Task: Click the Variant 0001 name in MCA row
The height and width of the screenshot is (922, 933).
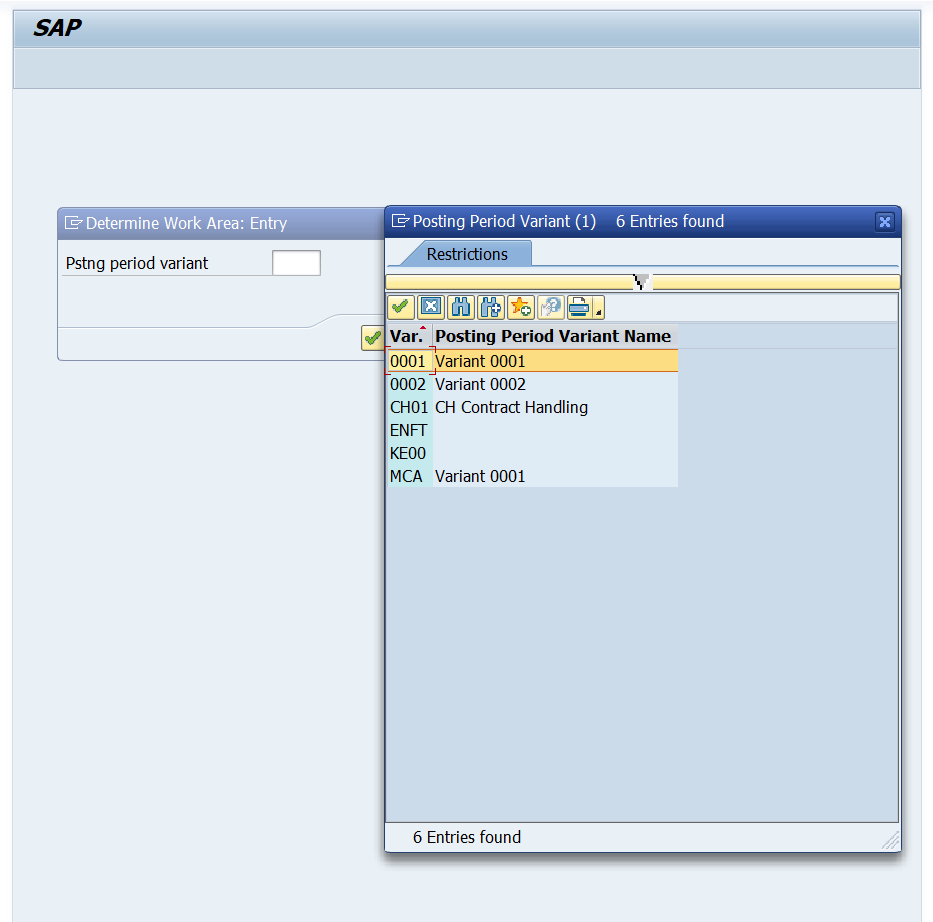Action: [555, 476]
